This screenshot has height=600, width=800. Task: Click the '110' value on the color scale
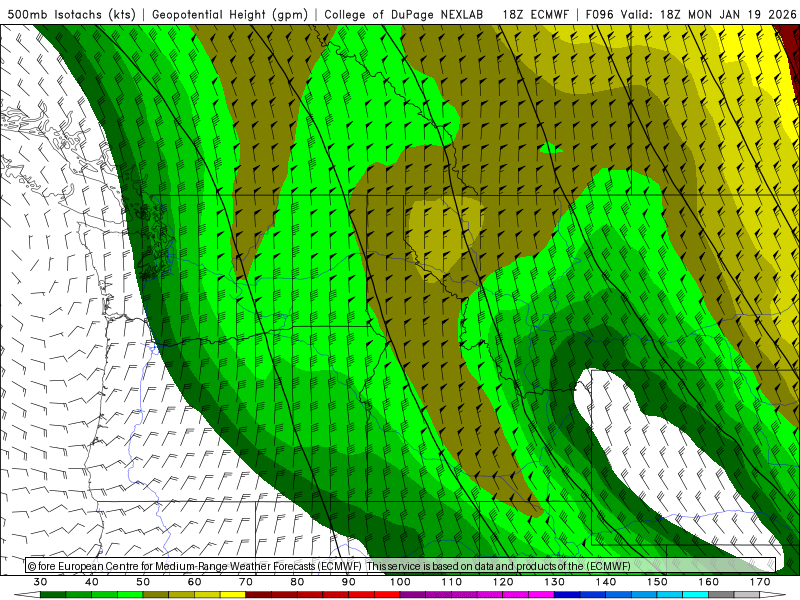452,582
